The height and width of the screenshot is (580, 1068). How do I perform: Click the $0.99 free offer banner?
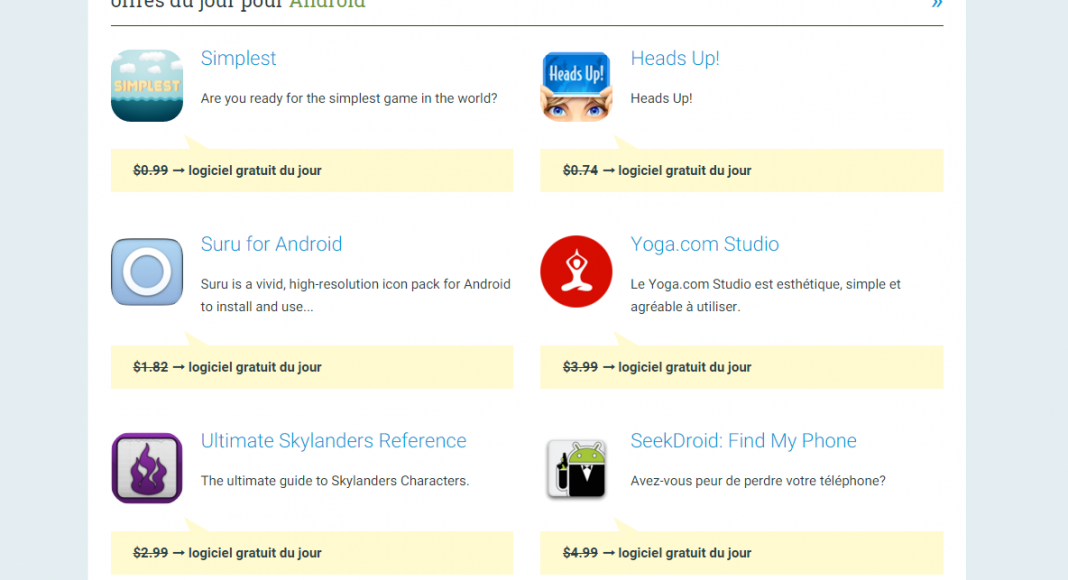click(312, 170)
